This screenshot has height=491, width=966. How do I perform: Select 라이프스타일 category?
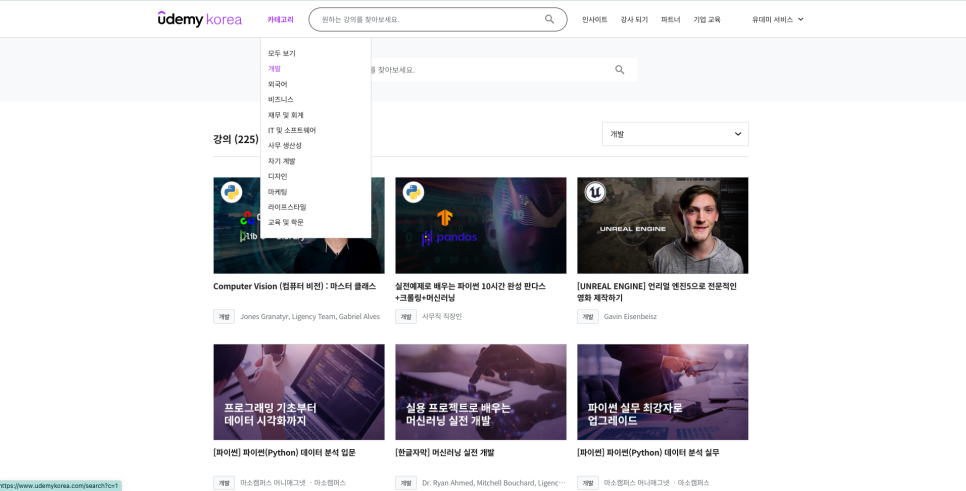tap(287, 207)
